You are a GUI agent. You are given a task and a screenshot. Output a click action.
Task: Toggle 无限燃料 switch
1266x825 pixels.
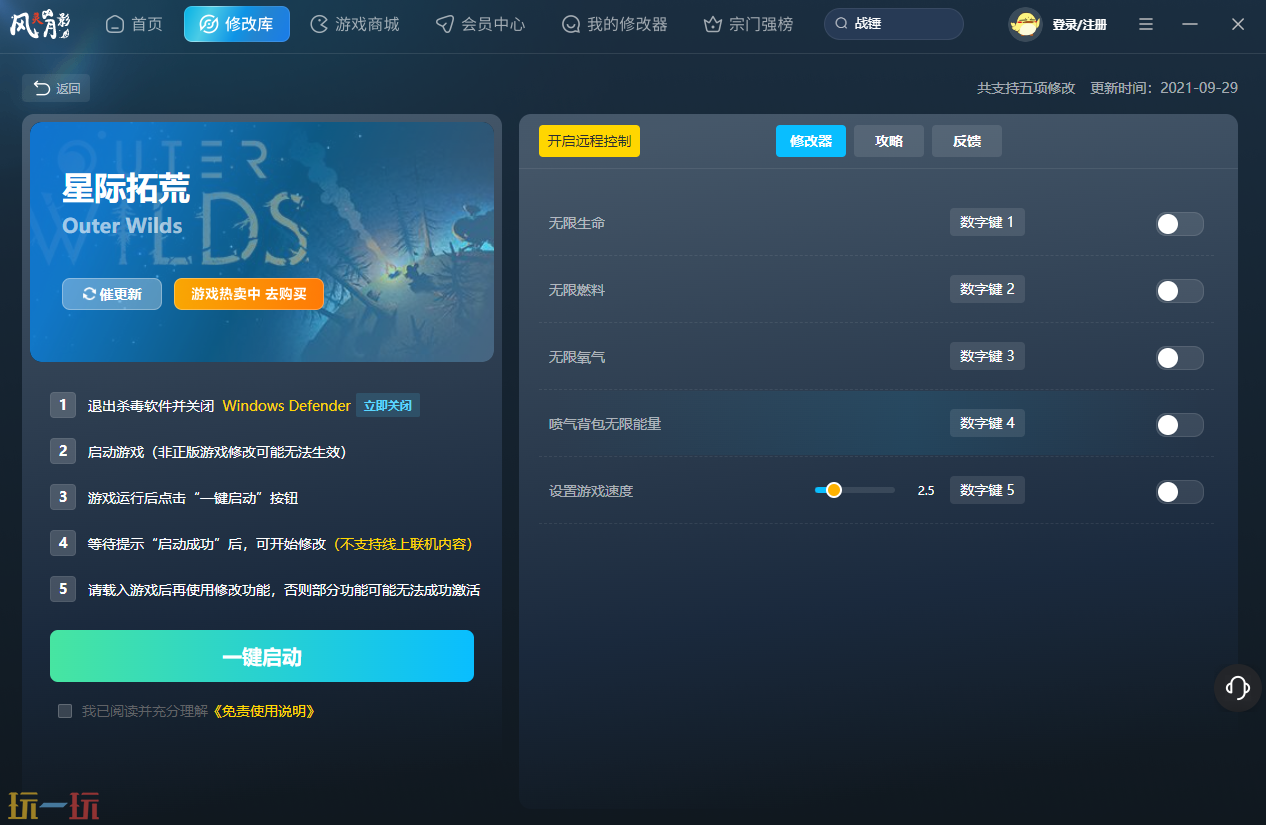point(1179,291)
